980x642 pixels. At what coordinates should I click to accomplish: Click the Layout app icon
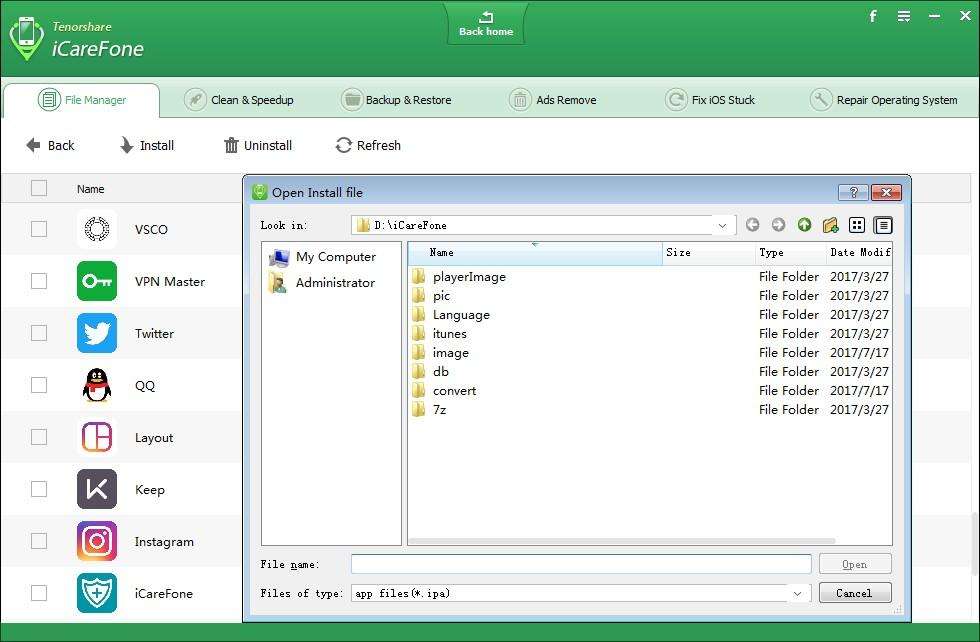[97, 437]
